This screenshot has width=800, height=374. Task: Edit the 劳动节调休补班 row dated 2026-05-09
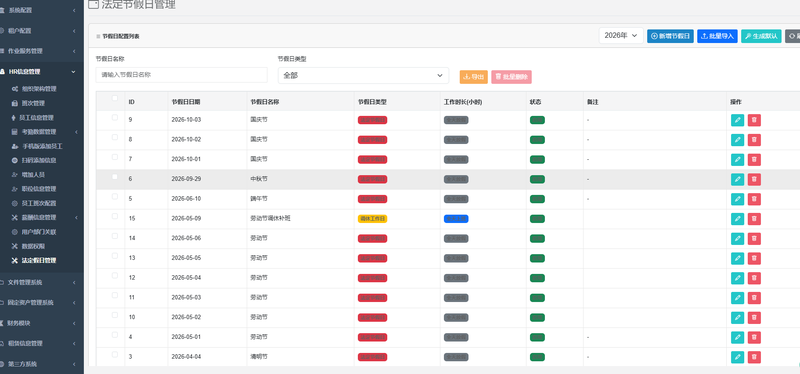[x=737, y=219]
